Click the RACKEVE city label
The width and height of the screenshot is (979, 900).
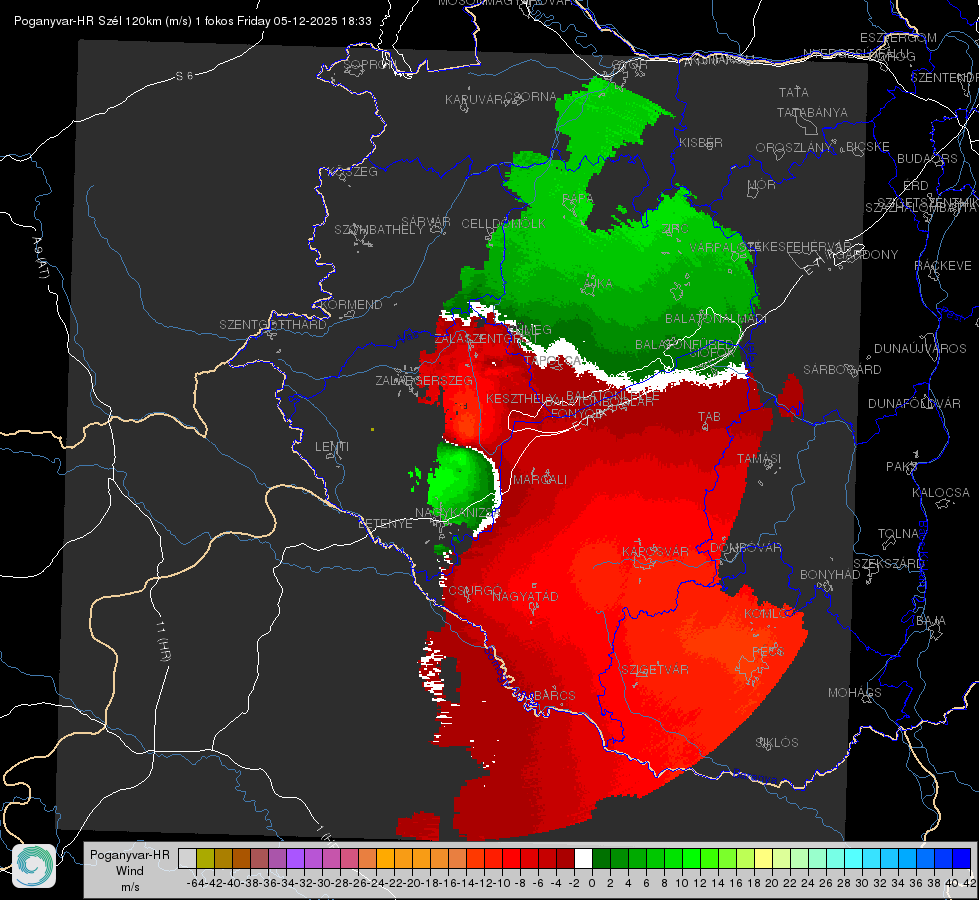943,265
